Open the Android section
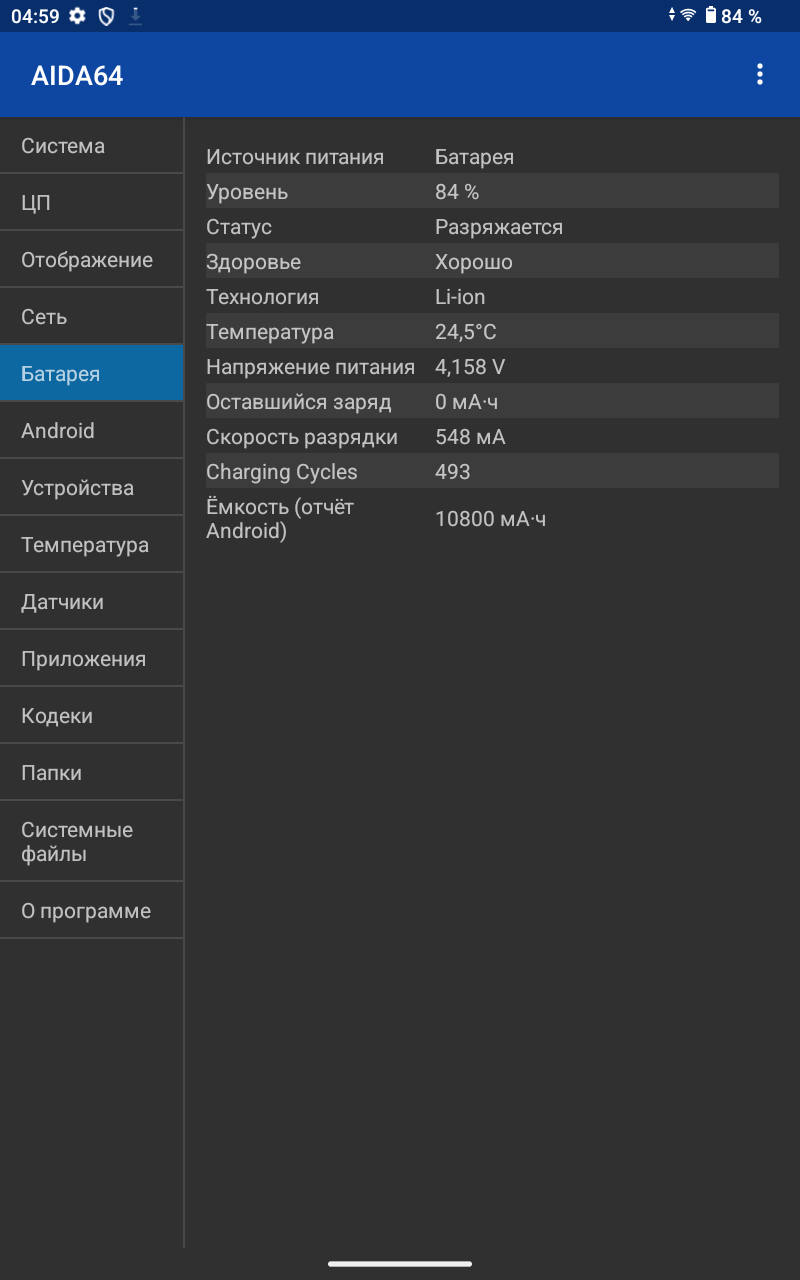The height and width of the screenshot is (1280, 800). click(92, 431)
